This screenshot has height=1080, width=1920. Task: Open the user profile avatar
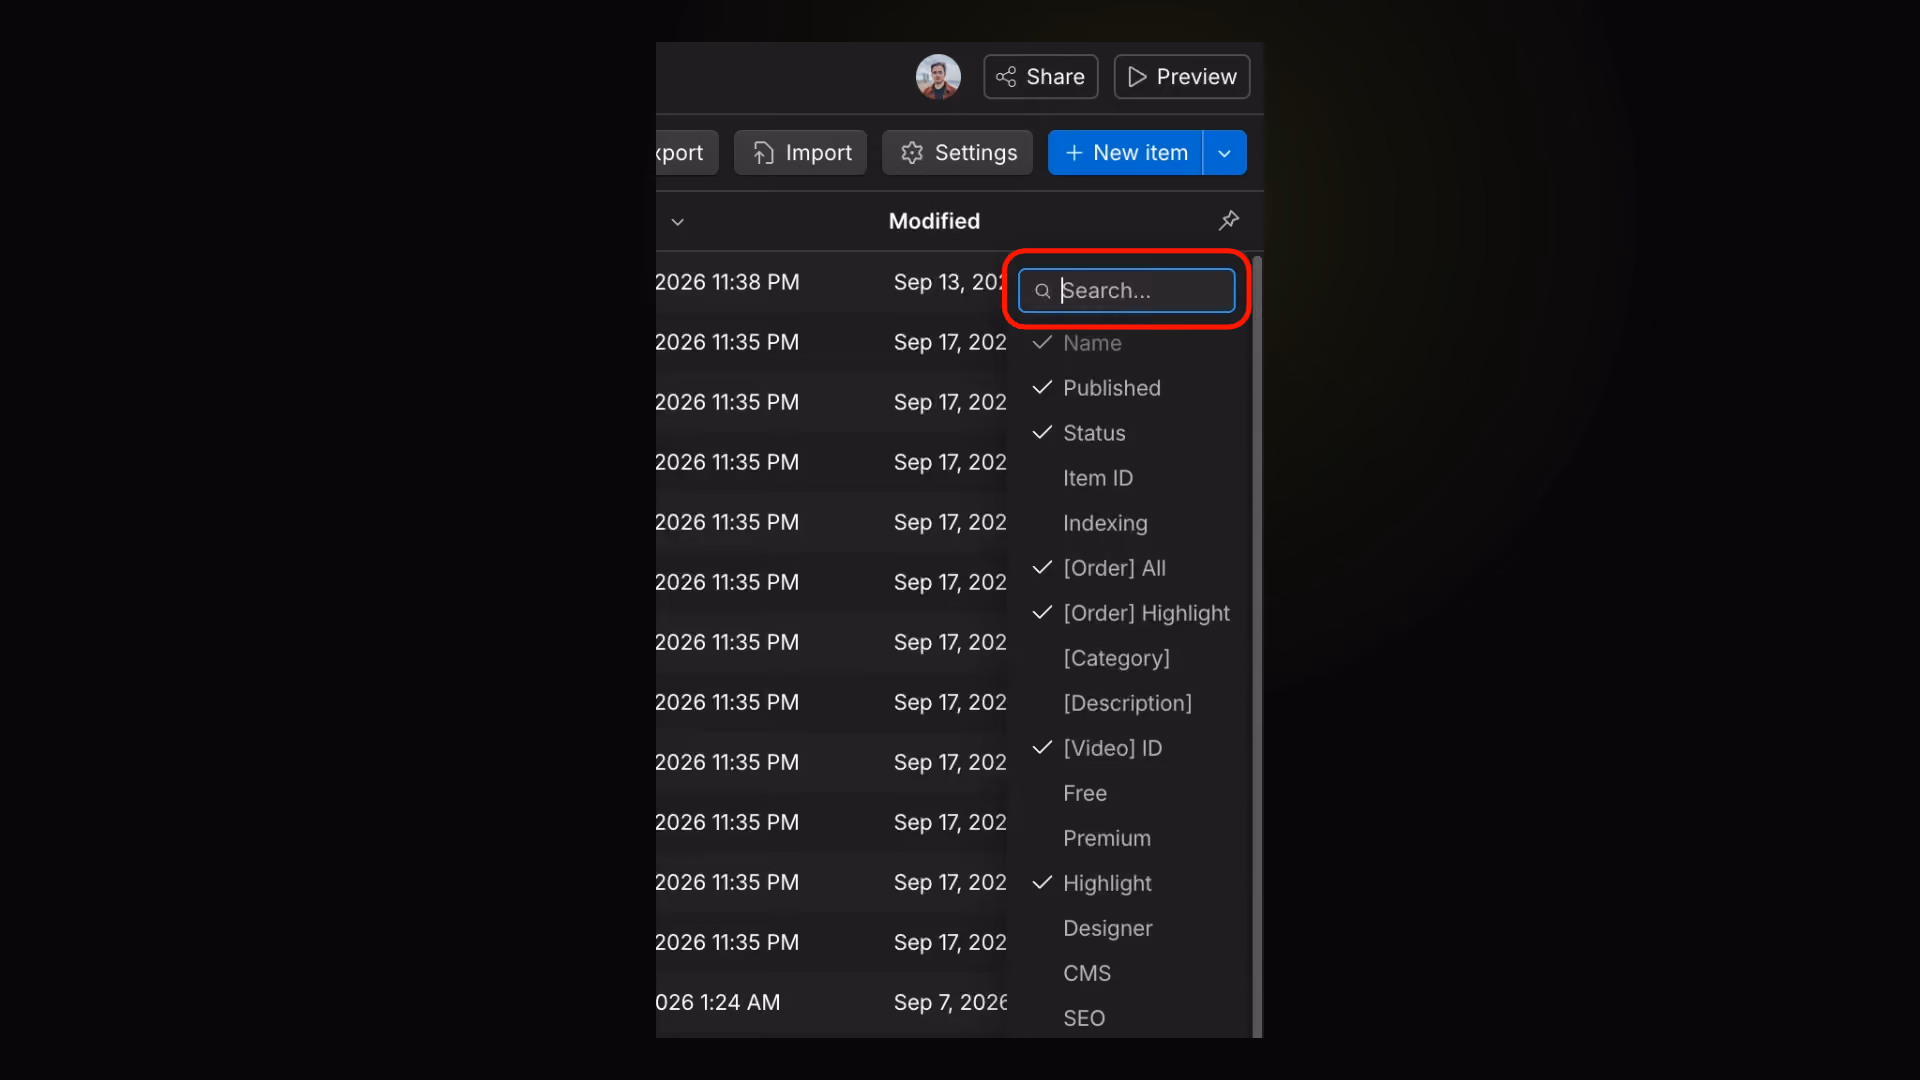[x=938, y=77]
